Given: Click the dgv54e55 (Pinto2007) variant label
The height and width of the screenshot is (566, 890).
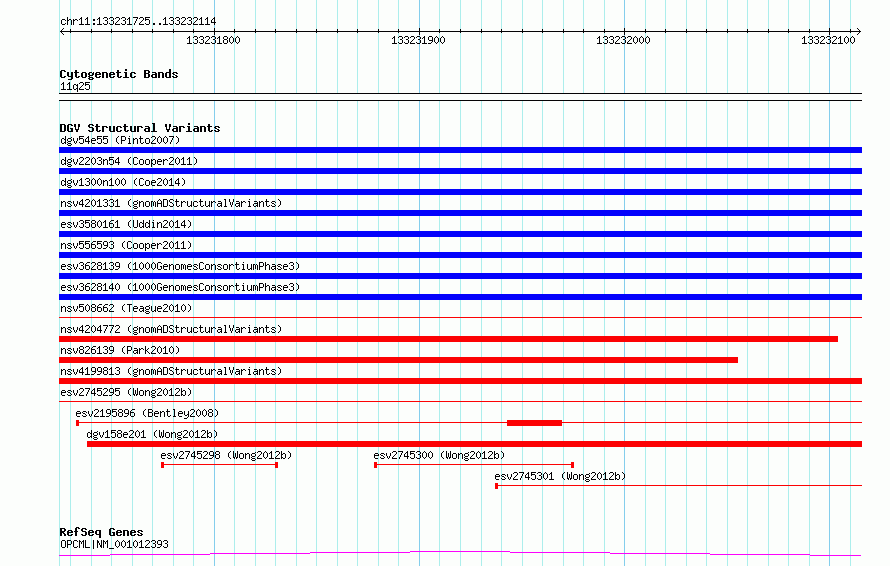Looking at the screenshot, I should point(120,140).
